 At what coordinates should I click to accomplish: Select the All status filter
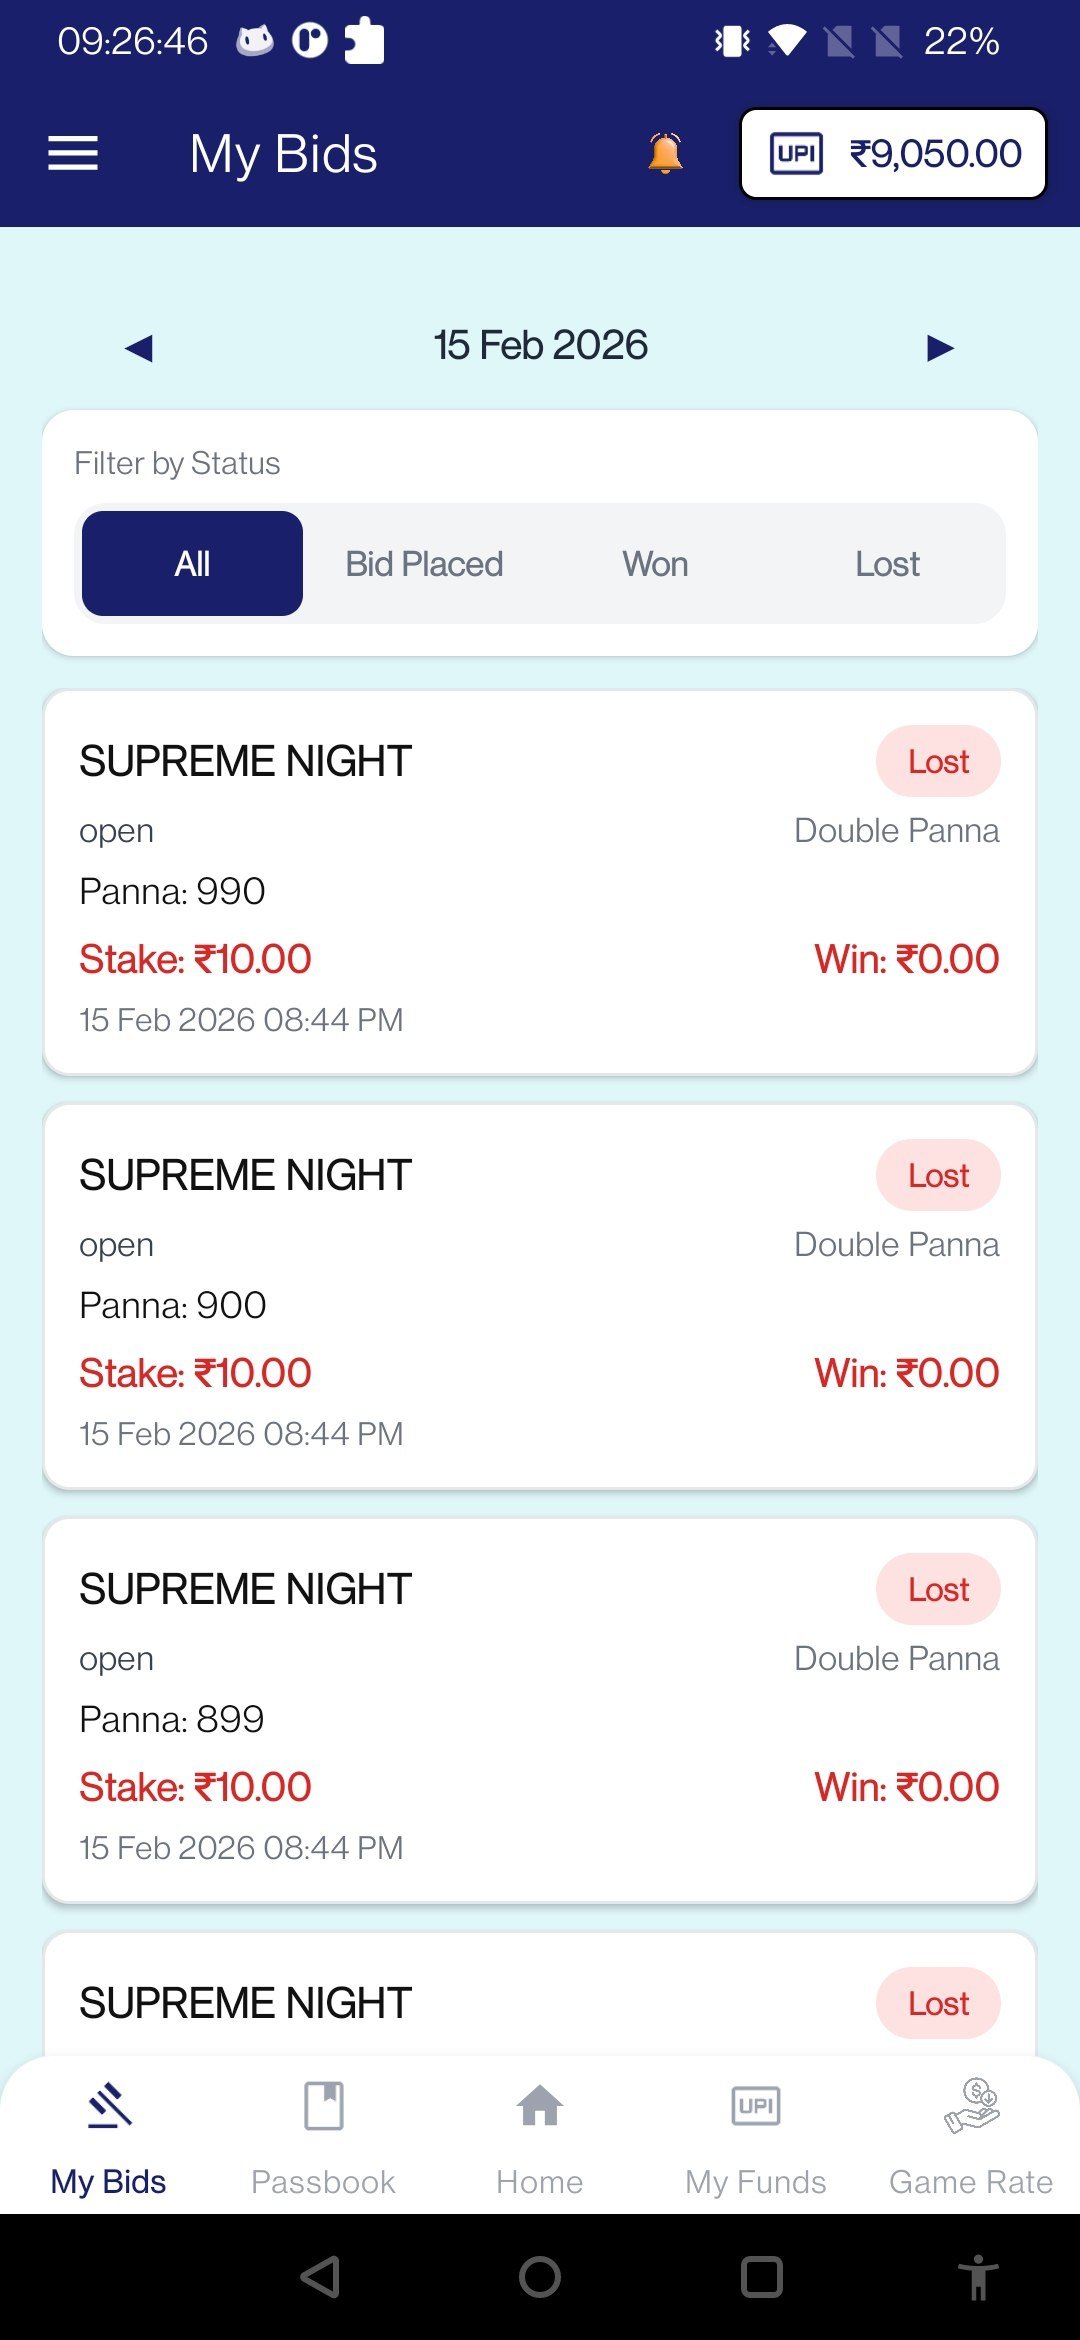click(x=192, y=564)
